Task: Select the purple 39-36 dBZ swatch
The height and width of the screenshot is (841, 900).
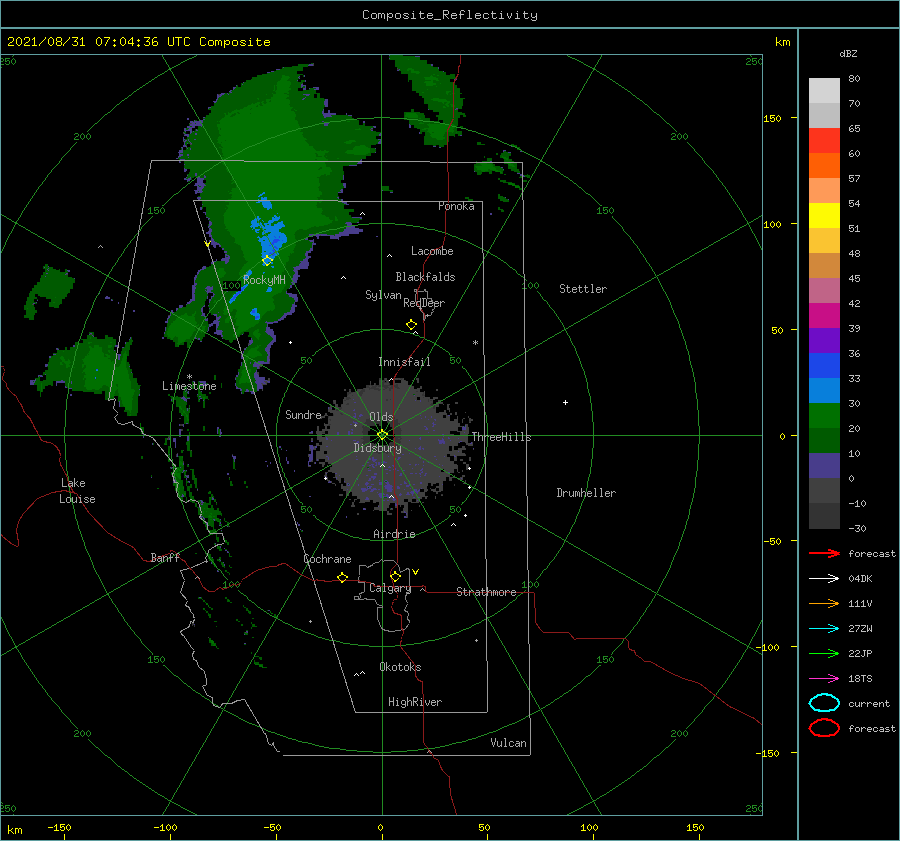Action: 824,340
